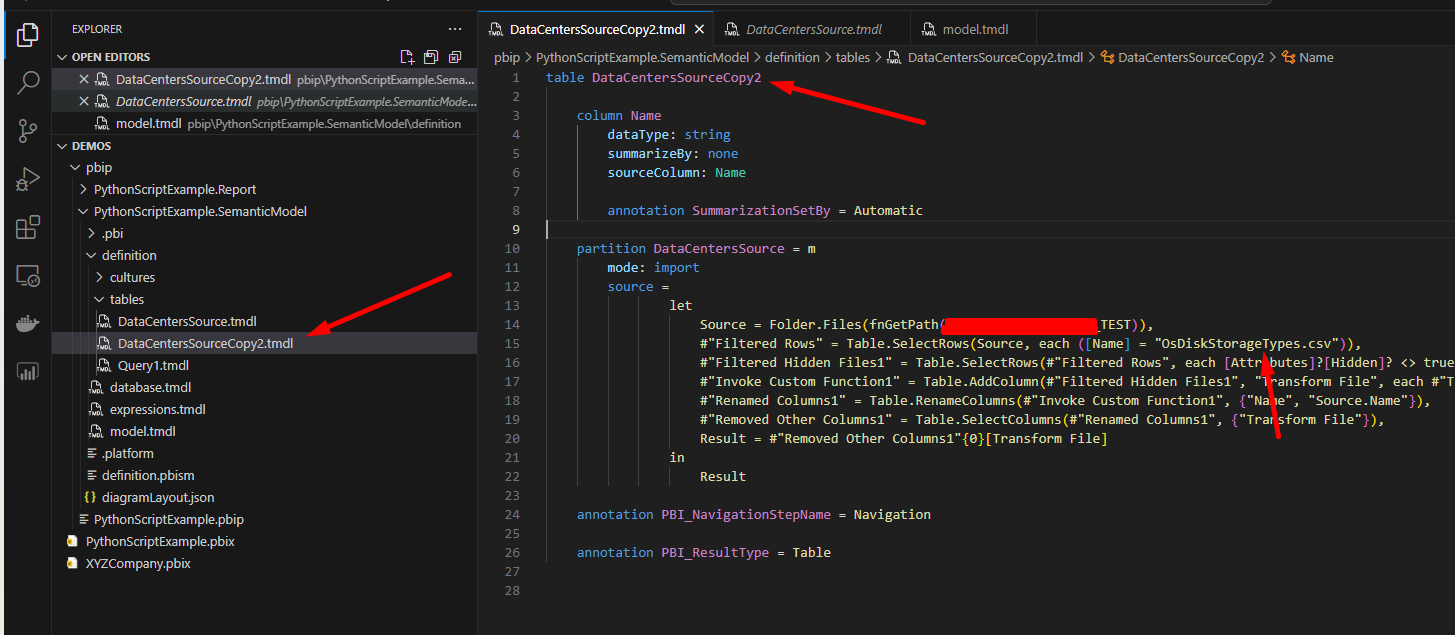Open the Docker view in activity bar
The image size is (1455, 635).
28,324
